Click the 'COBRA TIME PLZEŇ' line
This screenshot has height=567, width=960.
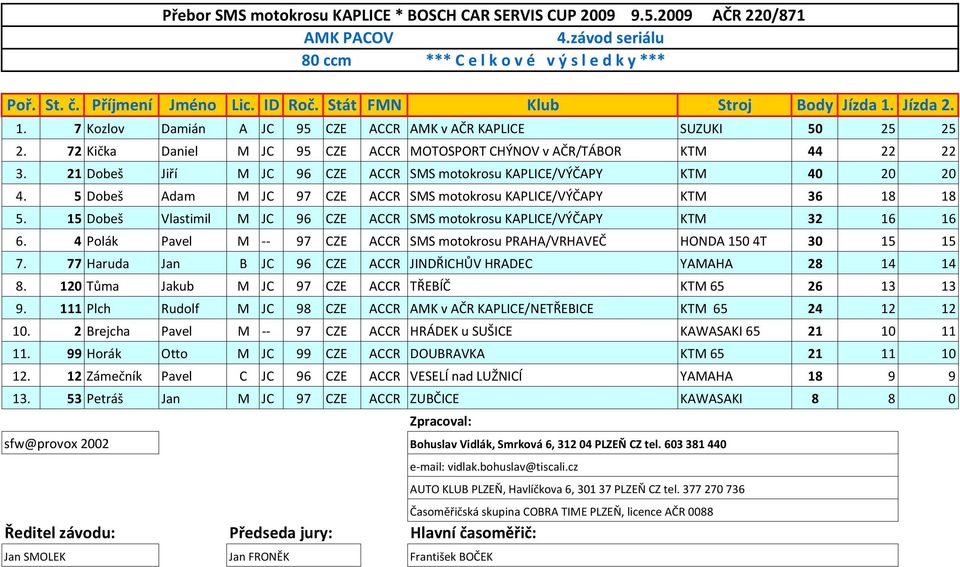pos(653,511)
